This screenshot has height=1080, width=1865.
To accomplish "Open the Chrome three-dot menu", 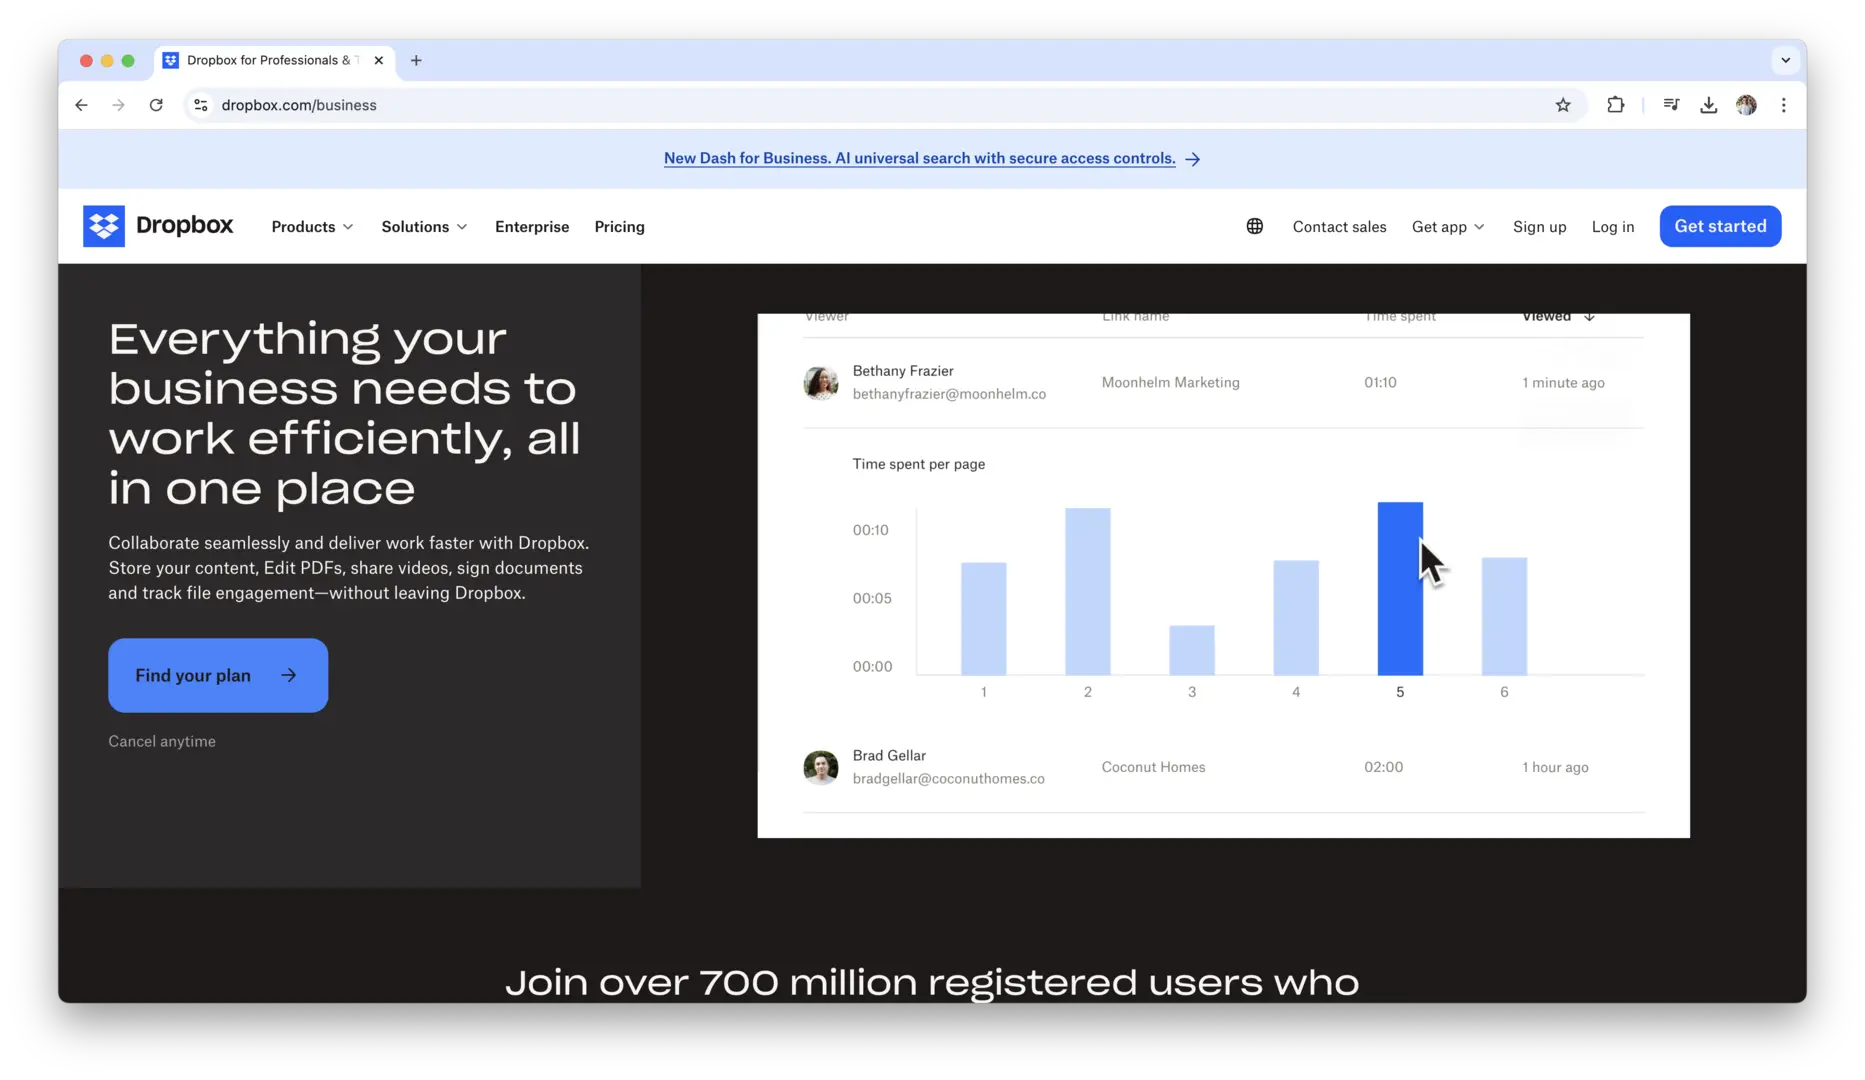I will 1784,105.
